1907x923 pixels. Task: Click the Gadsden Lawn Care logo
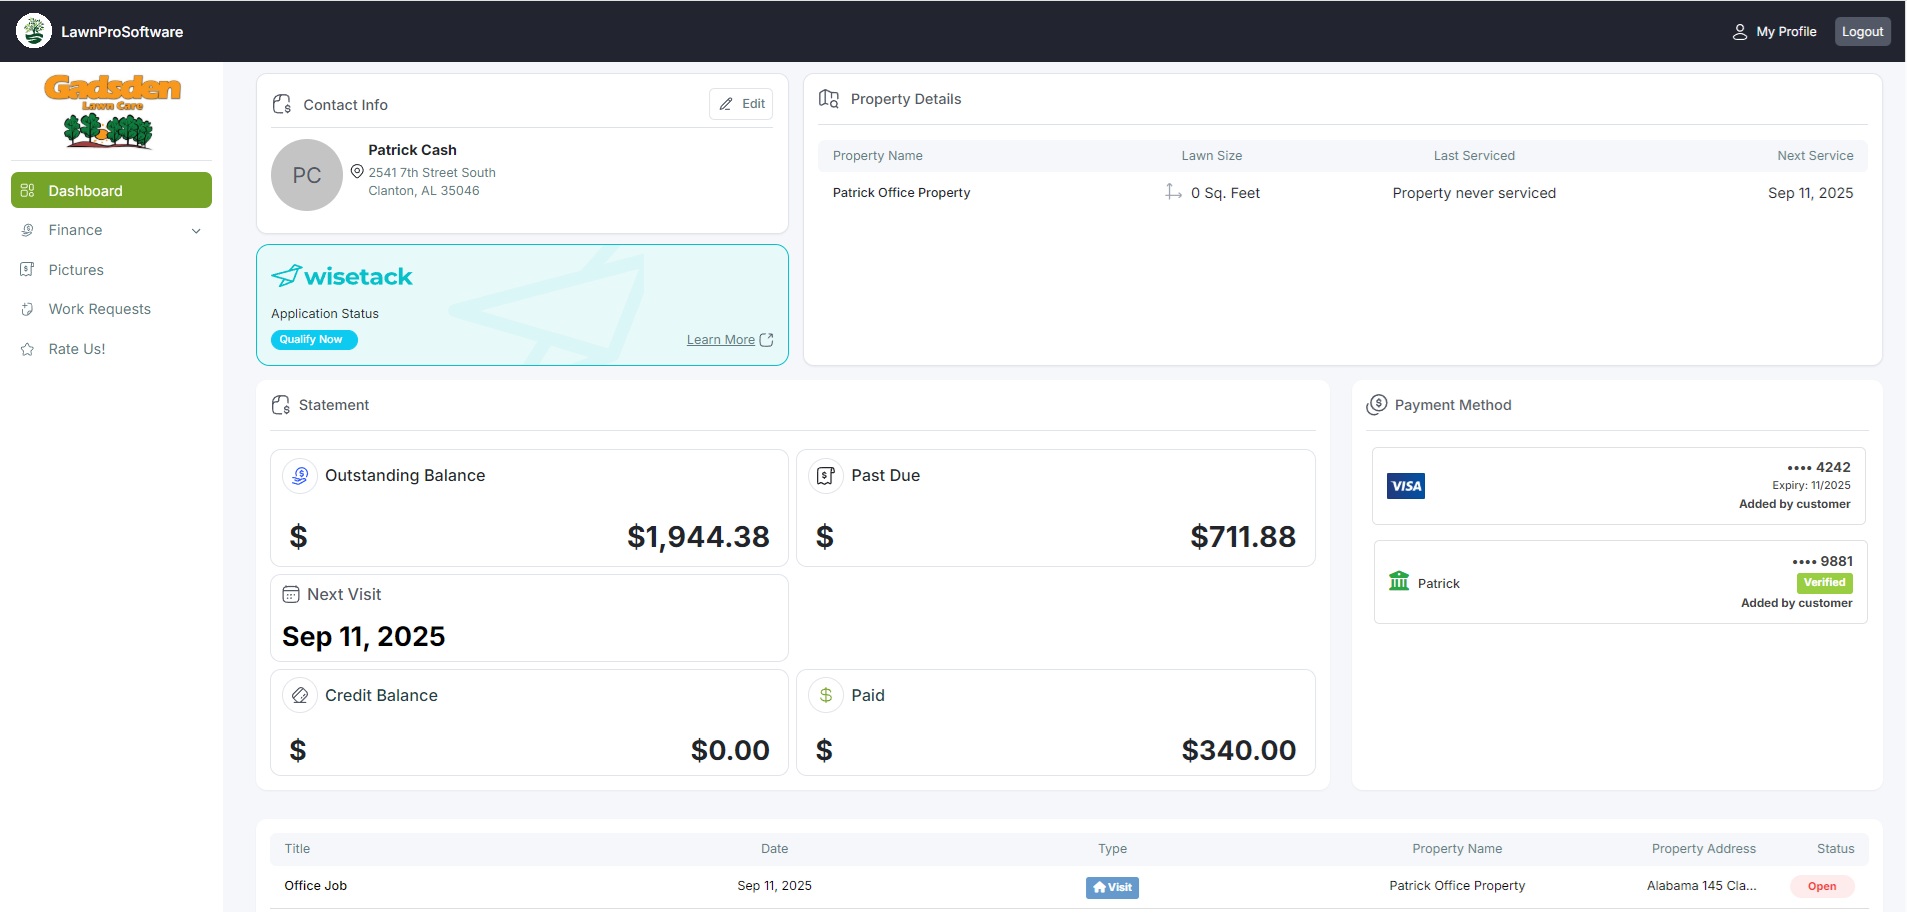coord(111,111)
